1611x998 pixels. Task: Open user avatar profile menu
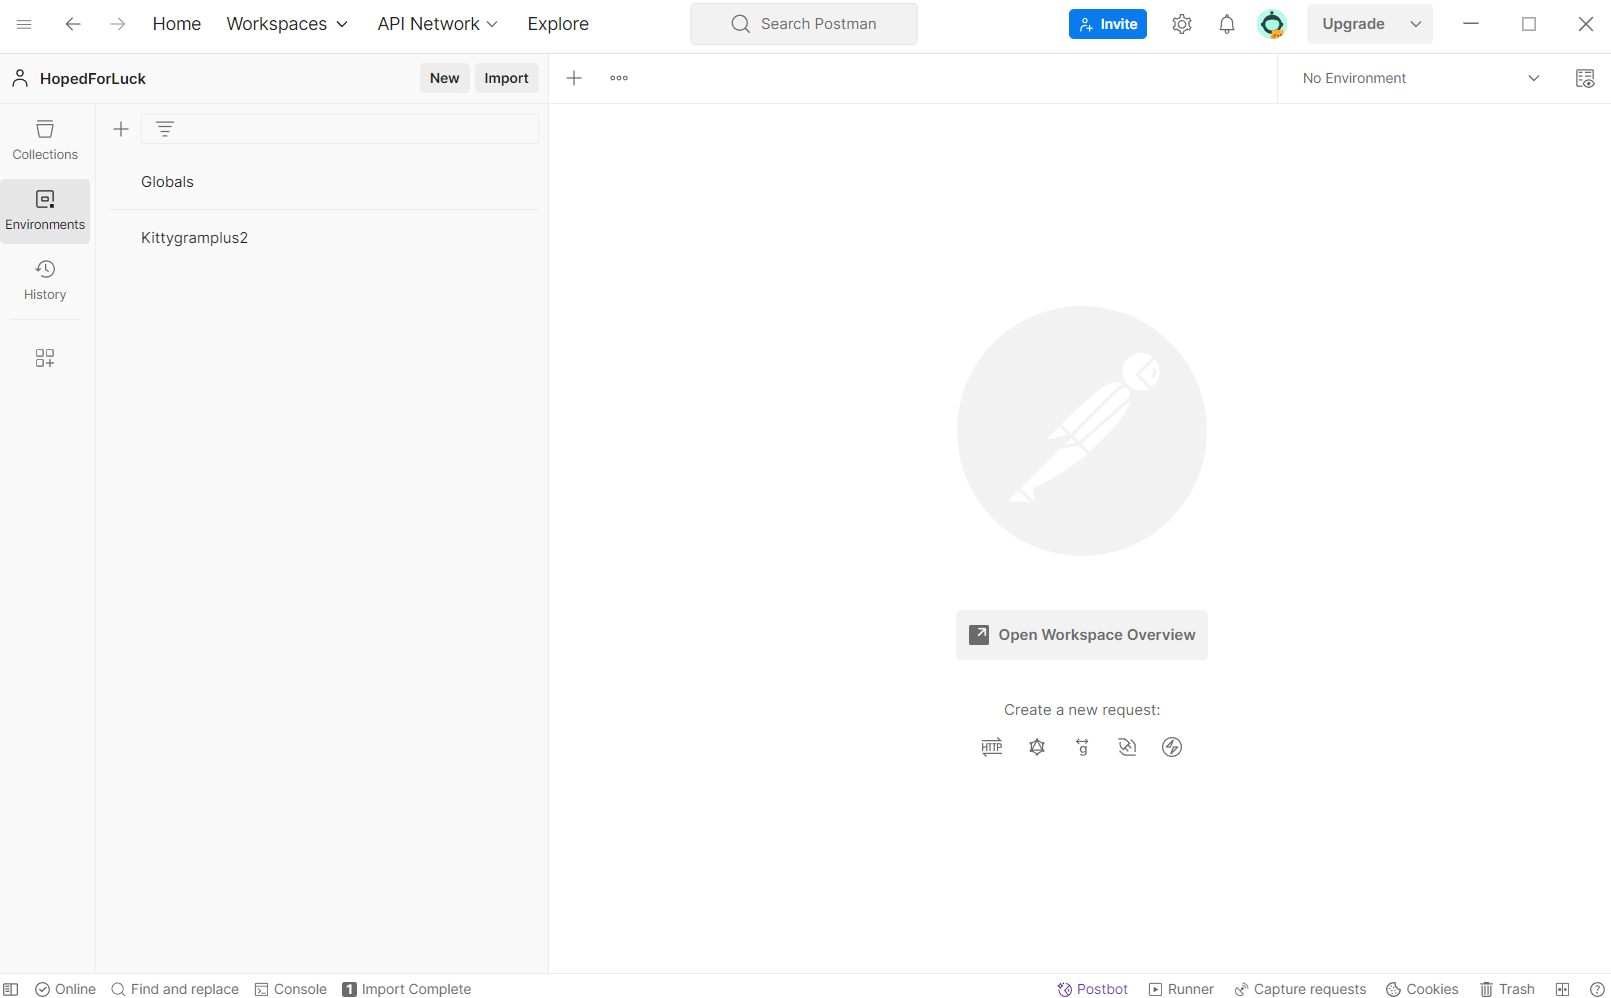point(1272,24)
